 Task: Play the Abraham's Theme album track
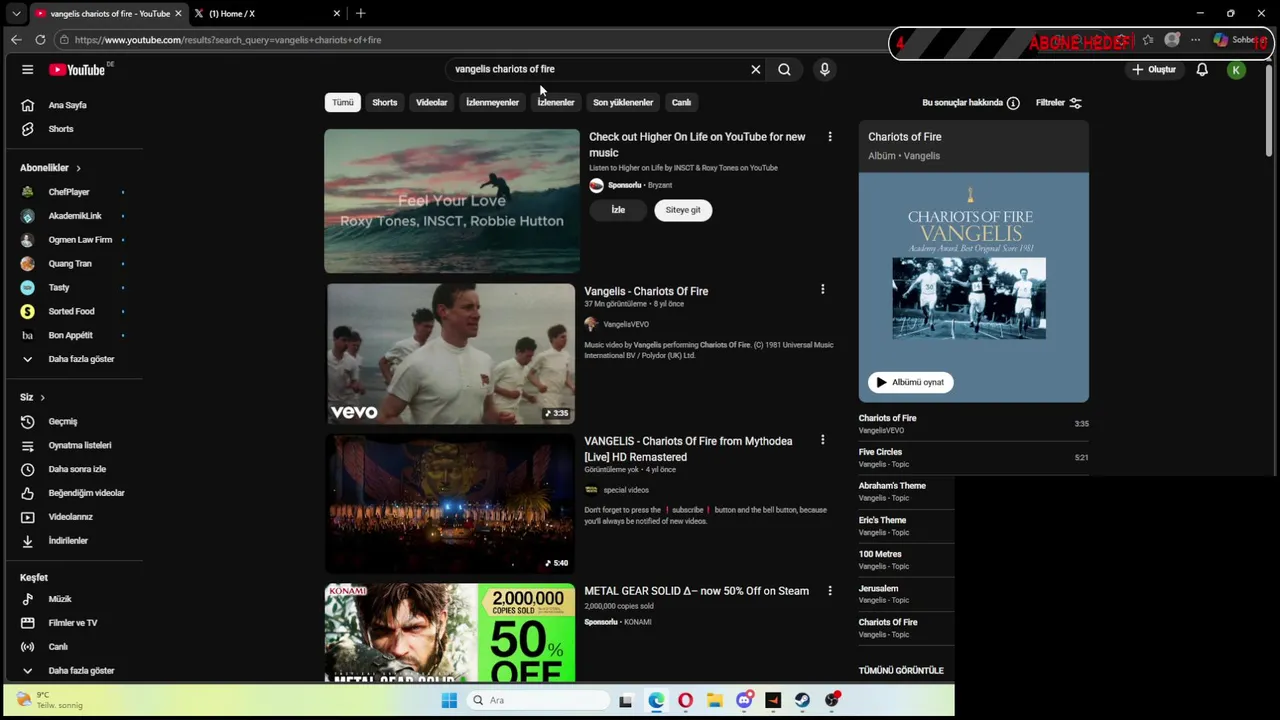906,491
